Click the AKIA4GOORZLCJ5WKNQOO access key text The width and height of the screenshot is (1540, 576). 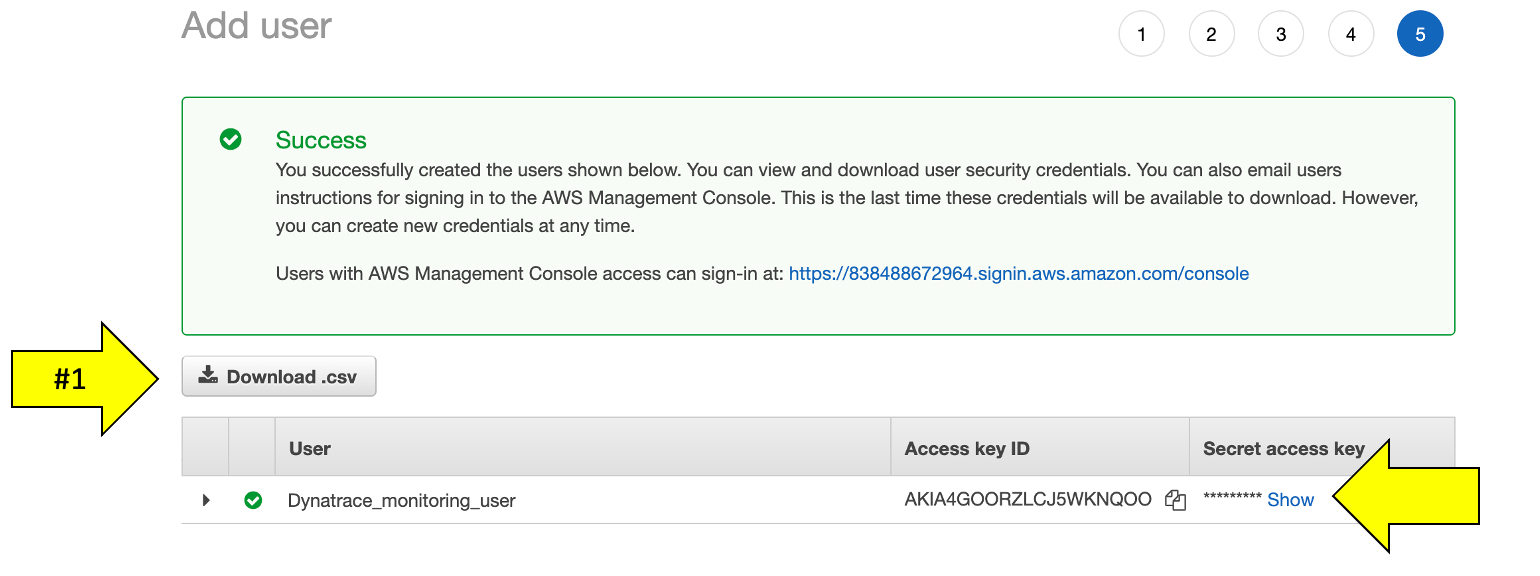(1028, 500)
